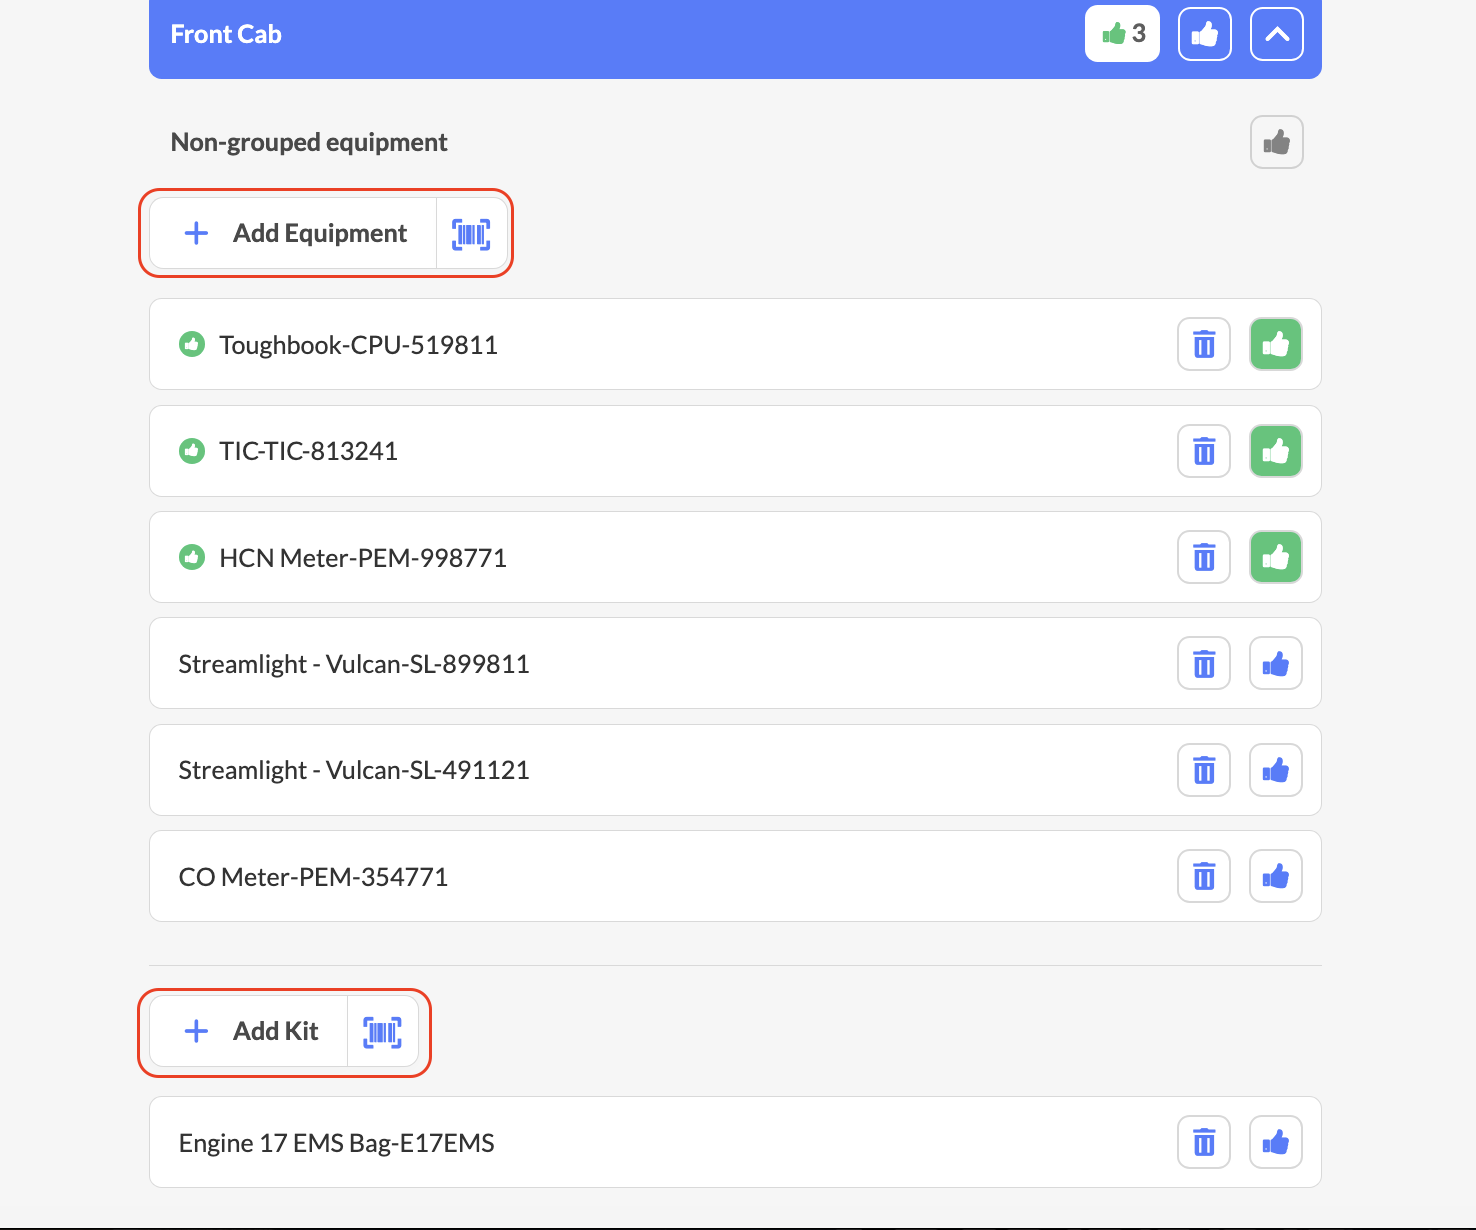
Task: Delete TIC-TIC-813241 item
Action: pyautogui.click(x=1204, y=451)
